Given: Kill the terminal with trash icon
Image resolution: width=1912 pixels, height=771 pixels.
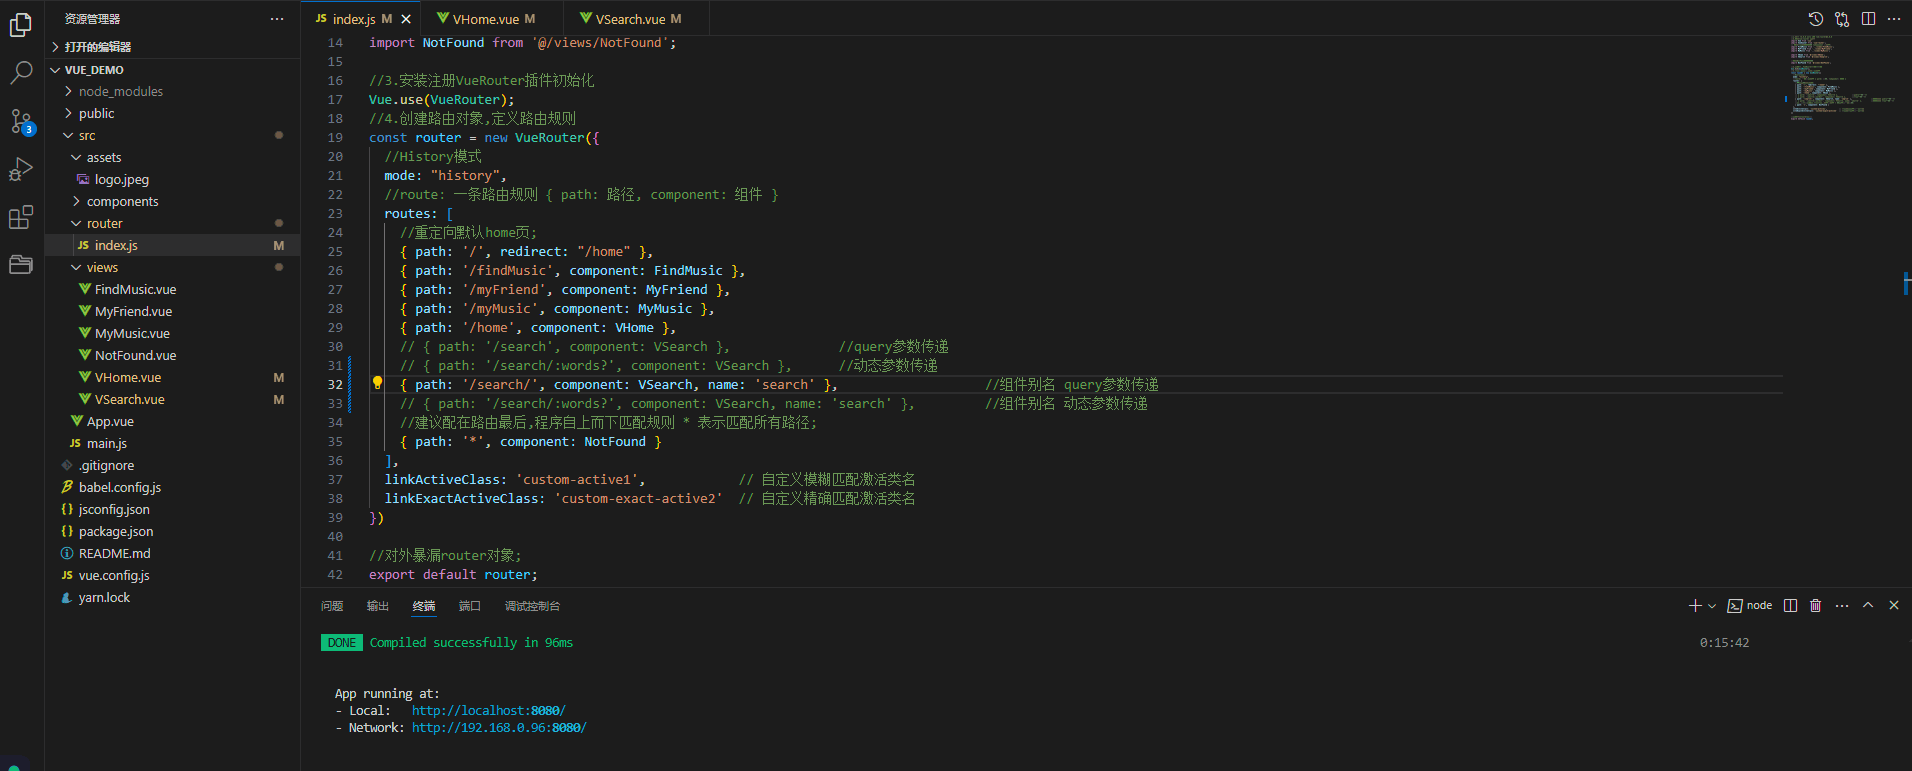Looking at the screenshot, I should tap(1816, 606).
